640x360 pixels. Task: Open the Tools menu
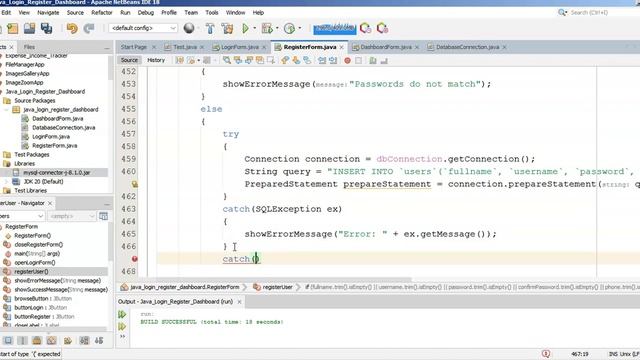[211, 13]
